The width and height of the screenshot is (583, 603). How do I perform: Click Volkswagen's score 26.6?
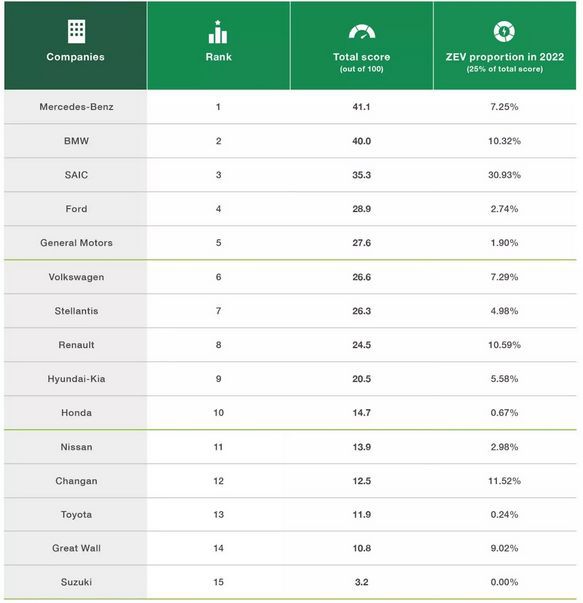(361, 277)
